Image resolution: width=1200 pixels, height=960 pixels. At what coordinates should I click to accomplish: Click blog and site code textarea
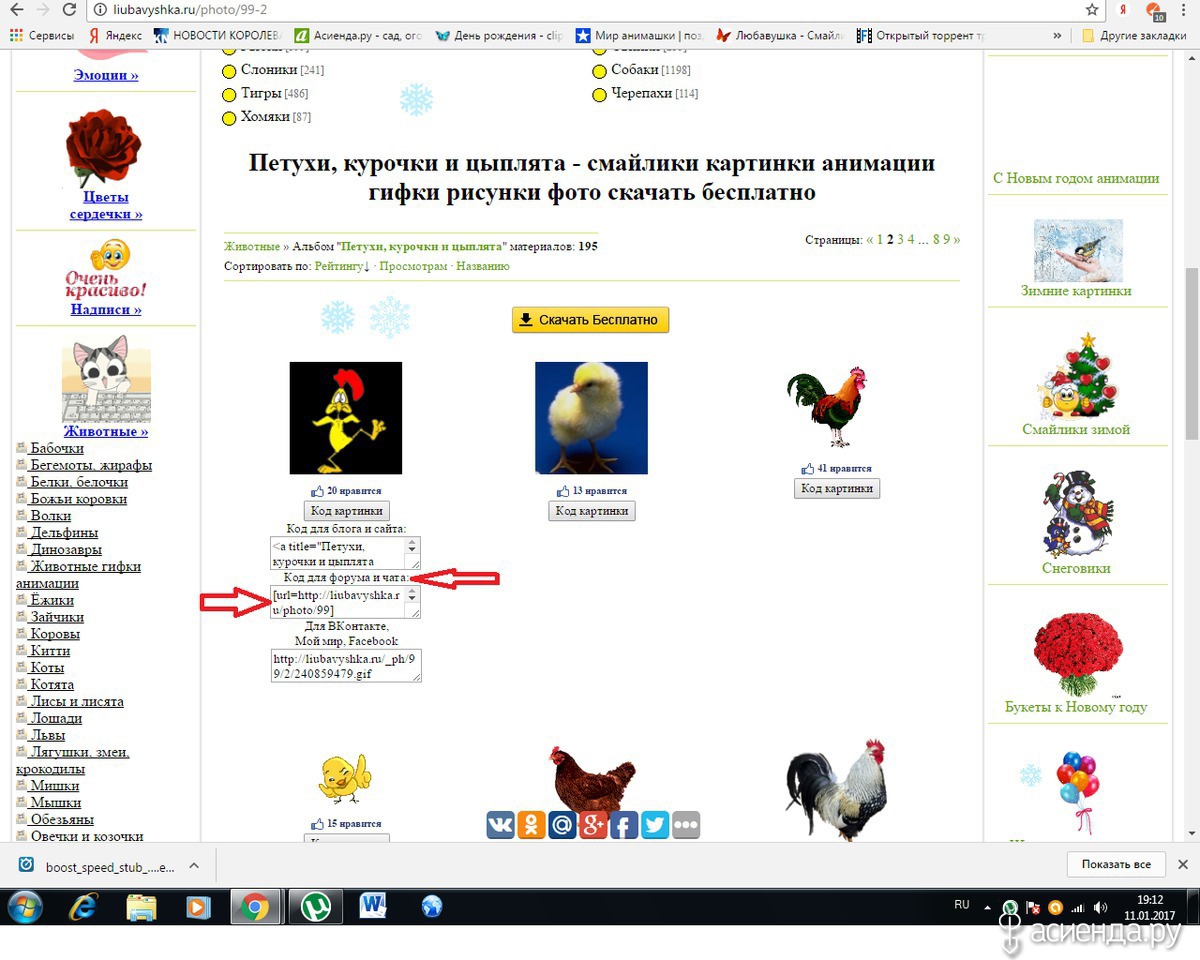tap(345, 553)
